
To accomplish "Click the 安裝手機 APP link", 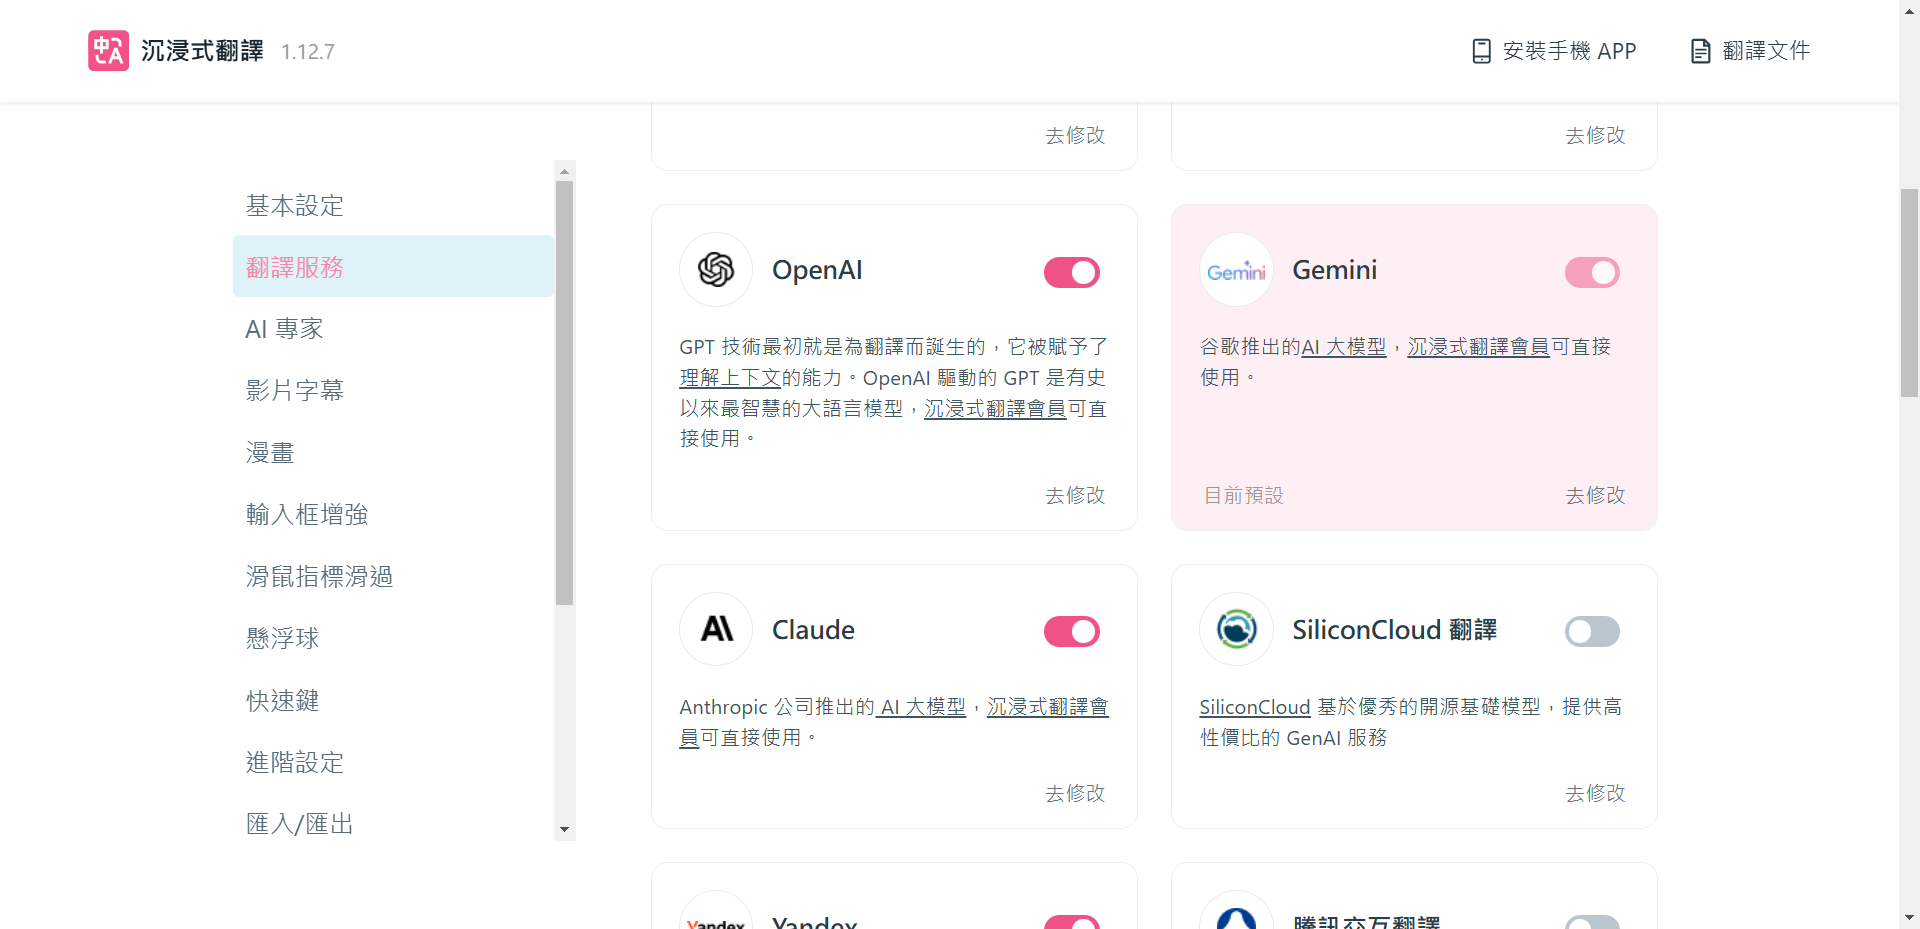I will tap(1554, 51).
